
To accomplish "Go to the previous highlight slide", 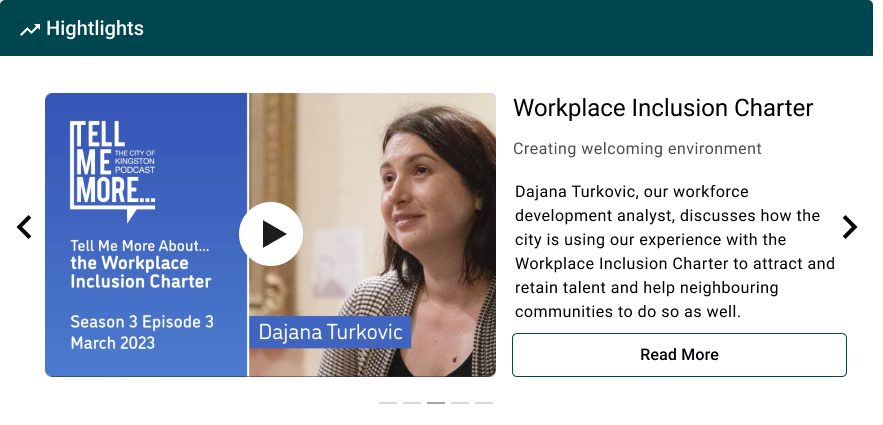I will pyautogui.click(x=25, y=227).
